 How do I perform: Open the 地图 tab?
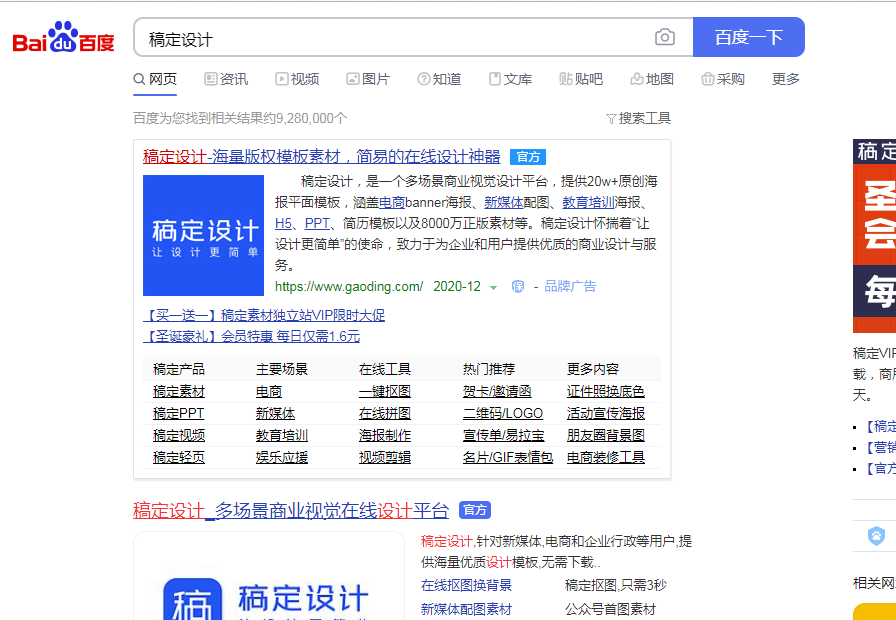652,79
